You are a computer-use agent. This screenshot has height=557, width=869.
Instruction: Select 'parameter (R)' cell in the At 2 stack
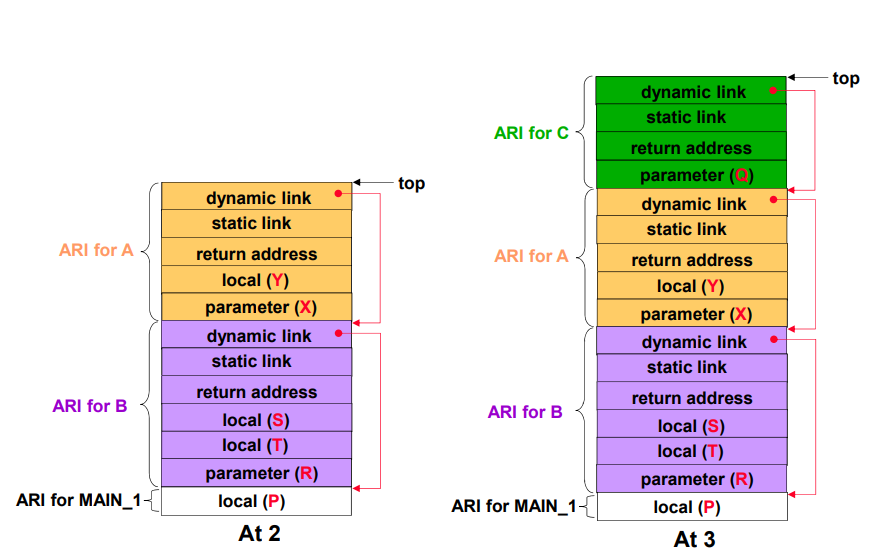point(257,473)
